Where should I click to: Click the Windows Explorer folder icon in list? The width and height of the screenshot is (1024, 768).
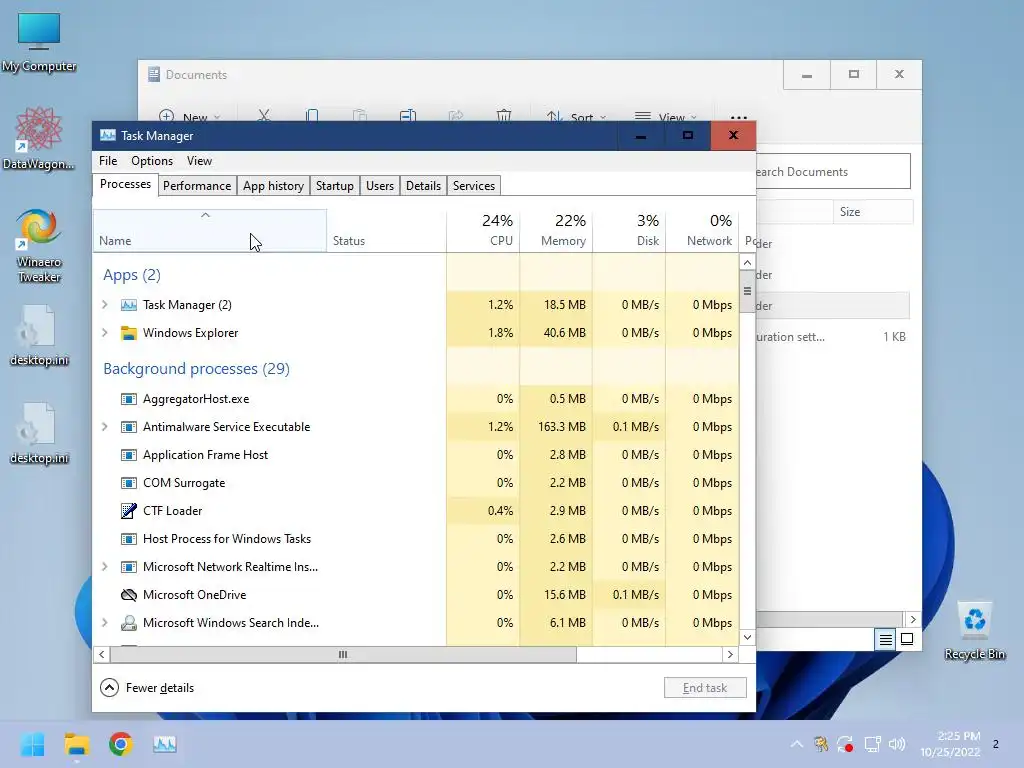click(x=129, y=333)
